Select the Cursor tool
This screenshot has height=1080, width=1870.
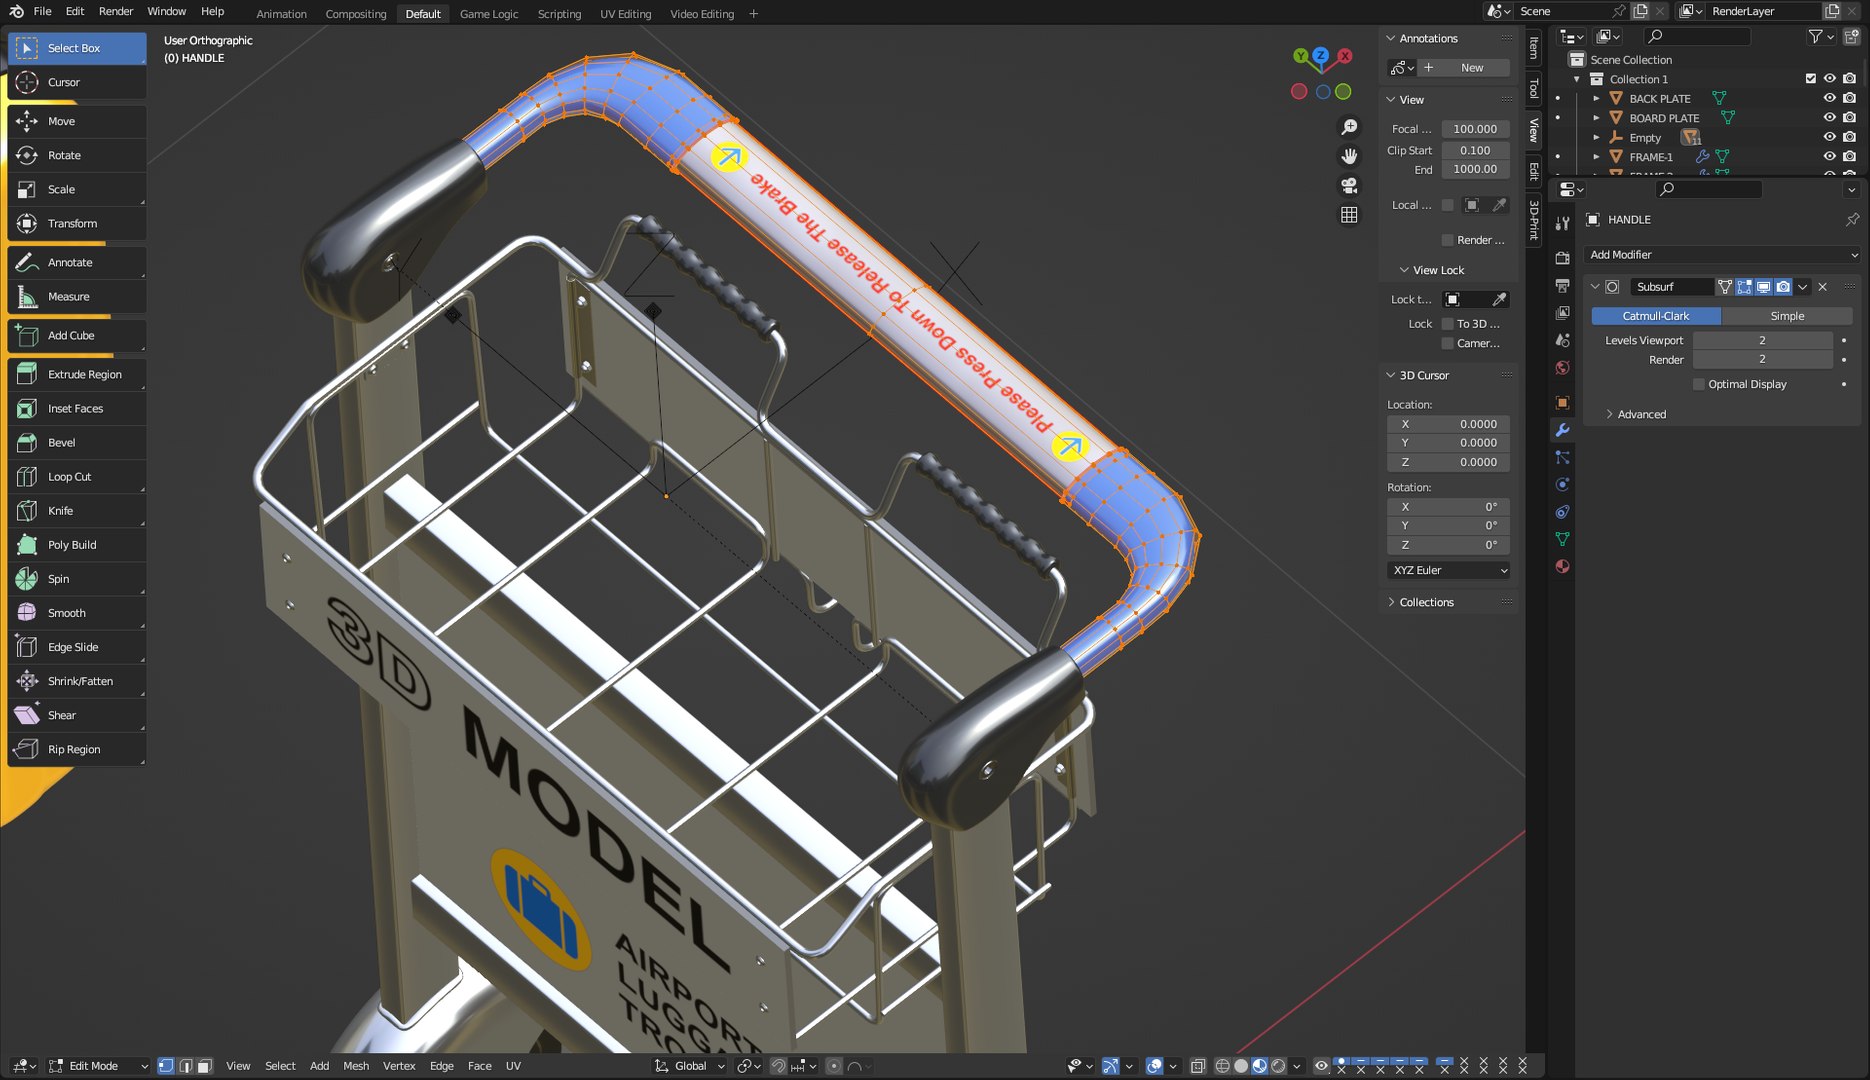[x=77, y=82]
